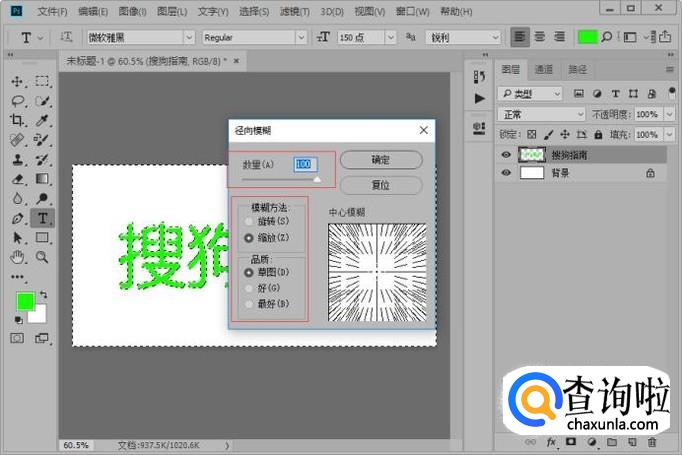Viewport: 682px width, 455px height.
Task: Select the 旋转(S) spin blur method
Action: [249, 220]
